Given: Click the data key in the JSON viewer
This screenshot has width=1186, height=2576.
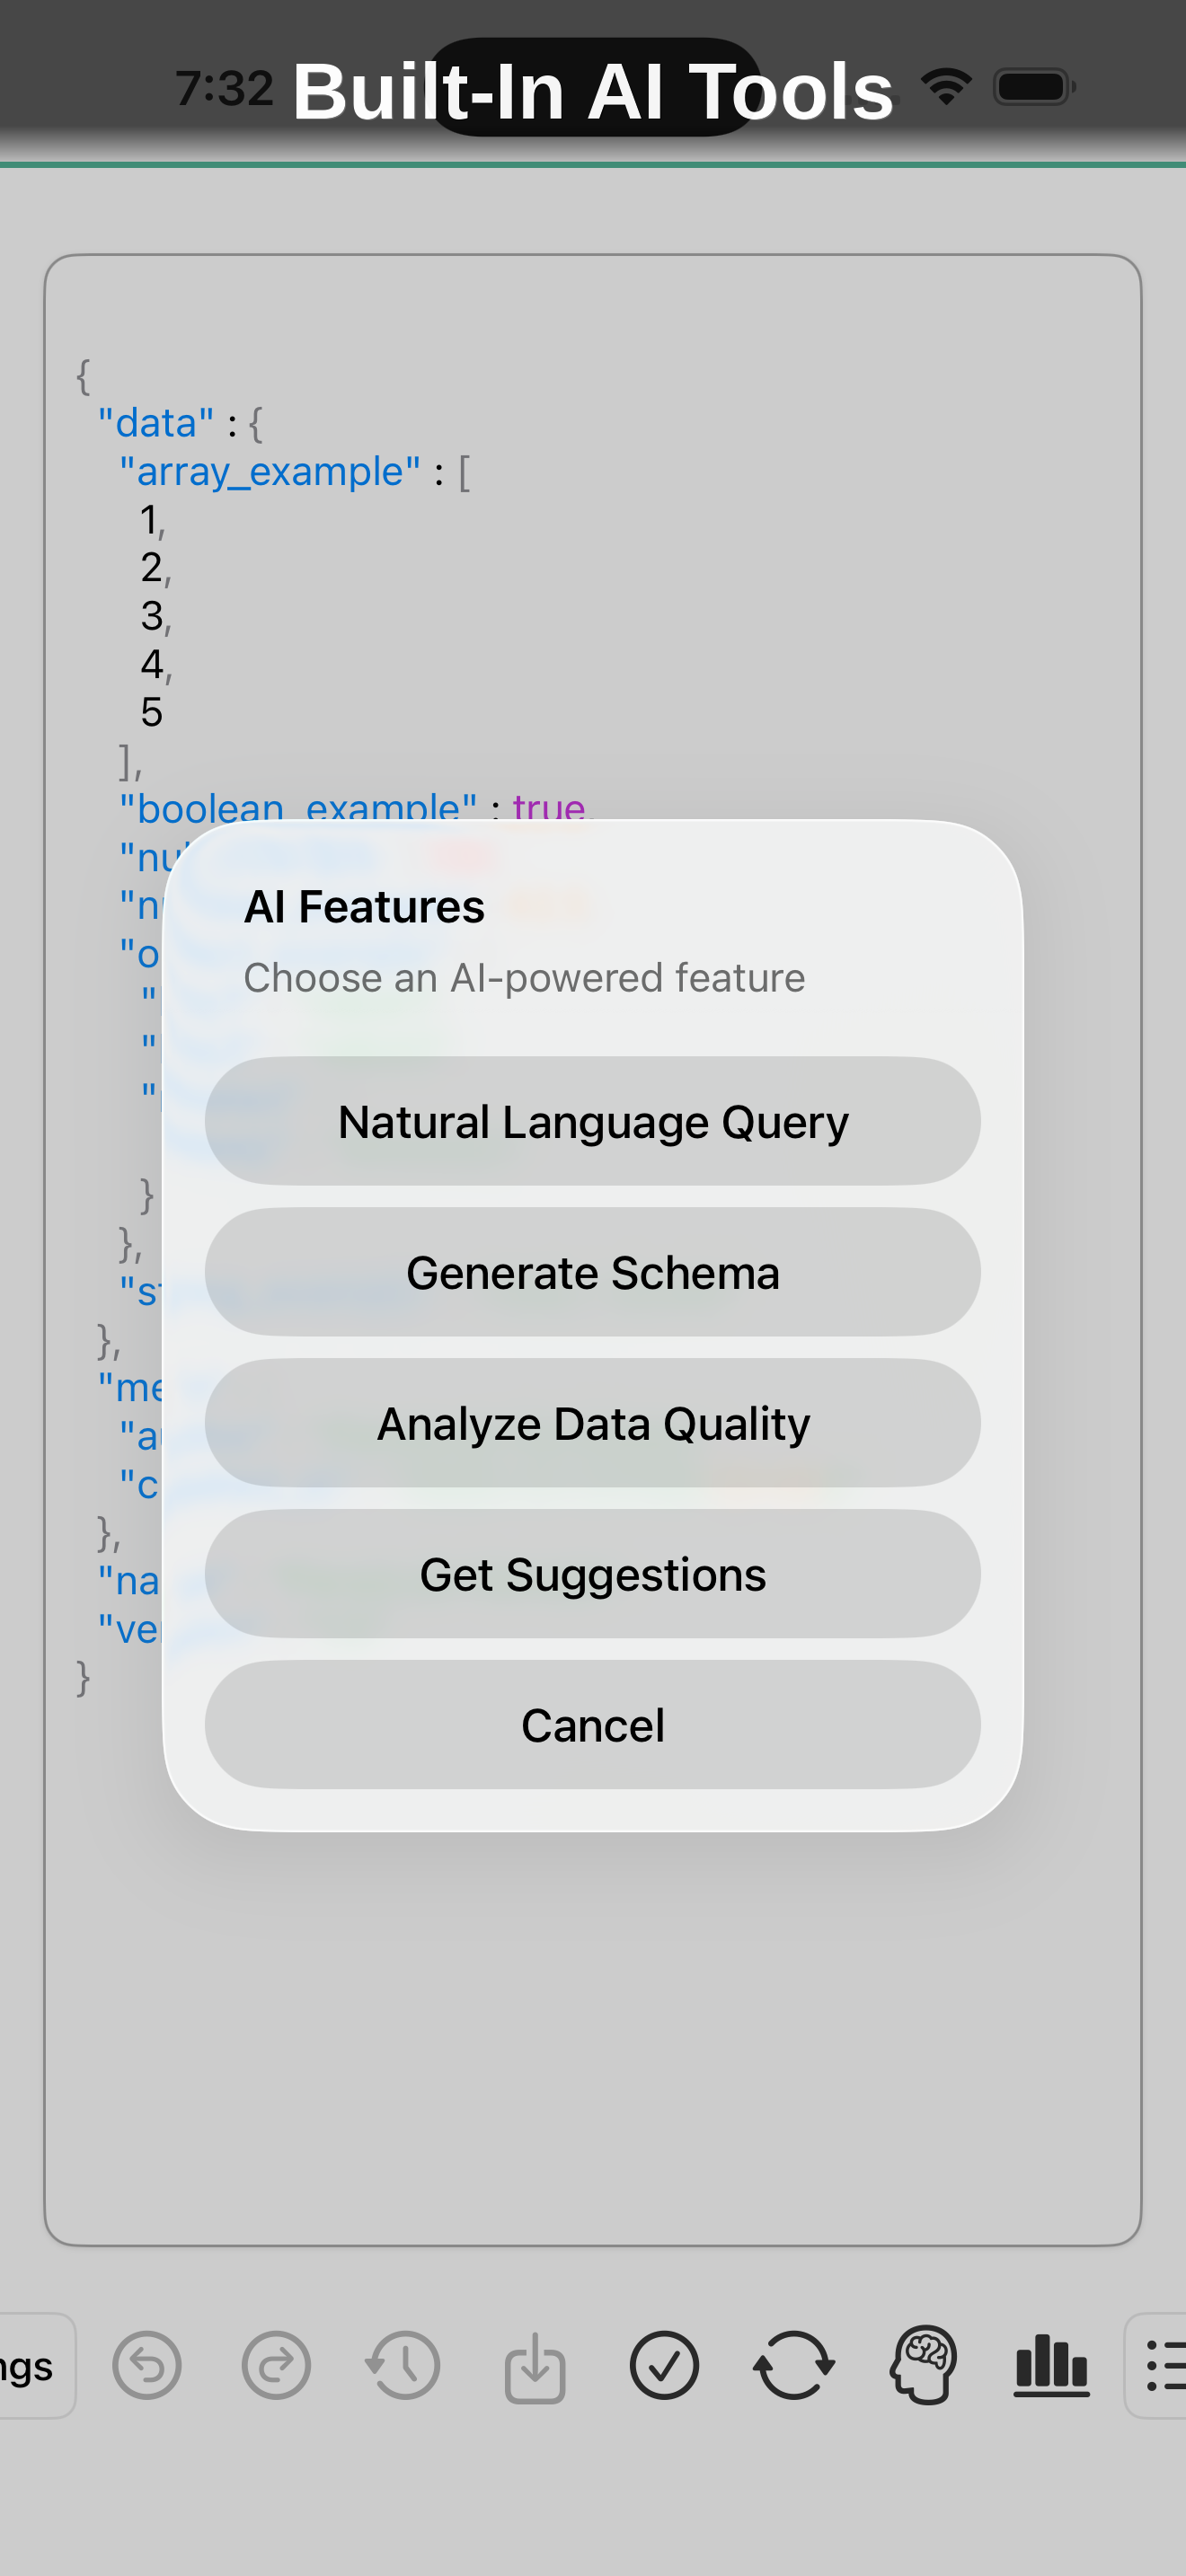Looking at the screenshot, I should pyautogui.click(x=155, y=423).
